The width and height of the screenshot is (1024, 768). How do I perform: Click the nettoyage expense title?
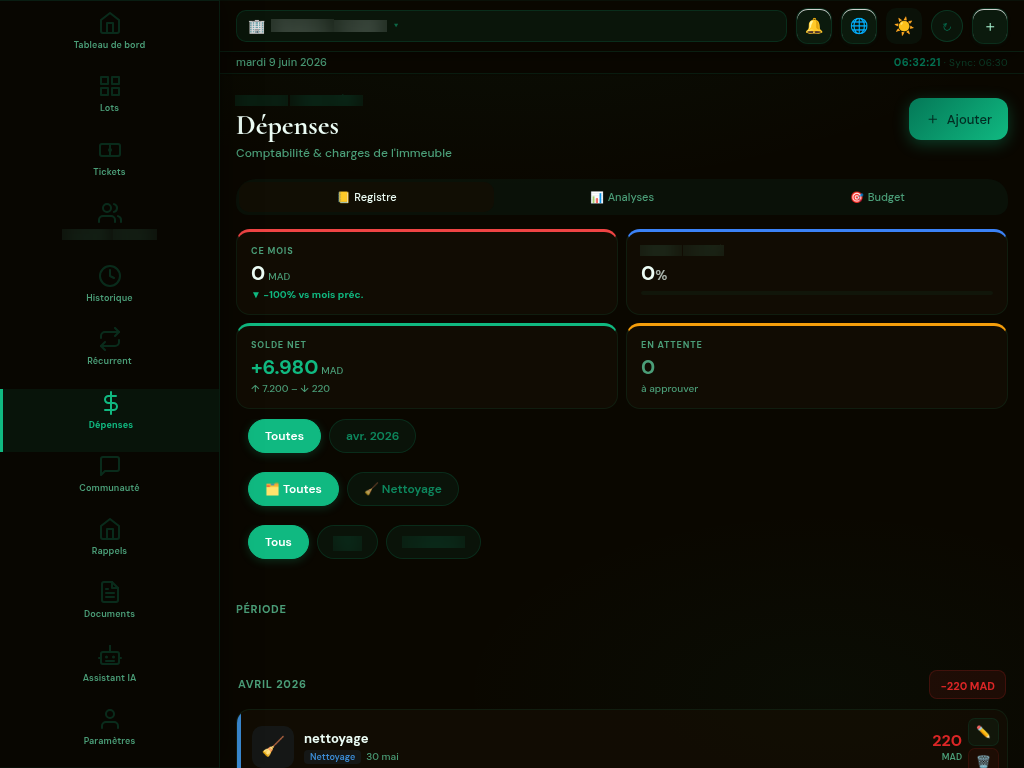click(336, 739)
